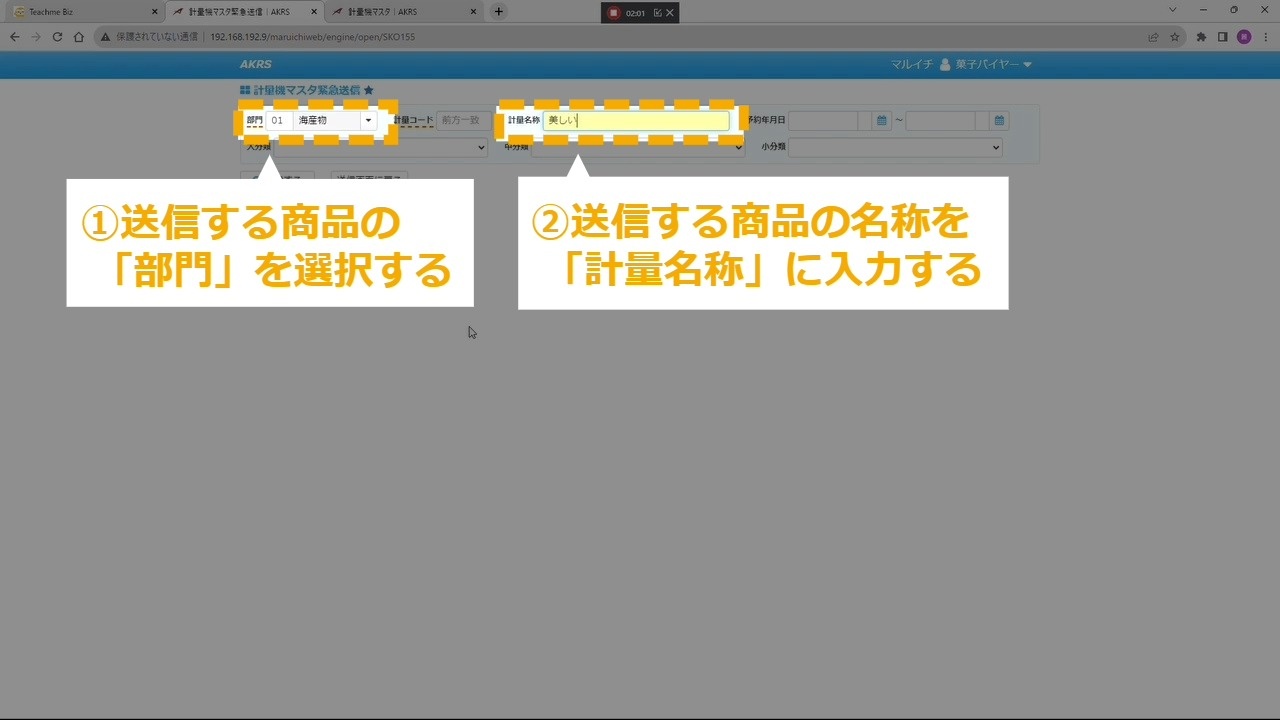Open a new browser tab
The image size is (1280, 720).
coord(499,12)
